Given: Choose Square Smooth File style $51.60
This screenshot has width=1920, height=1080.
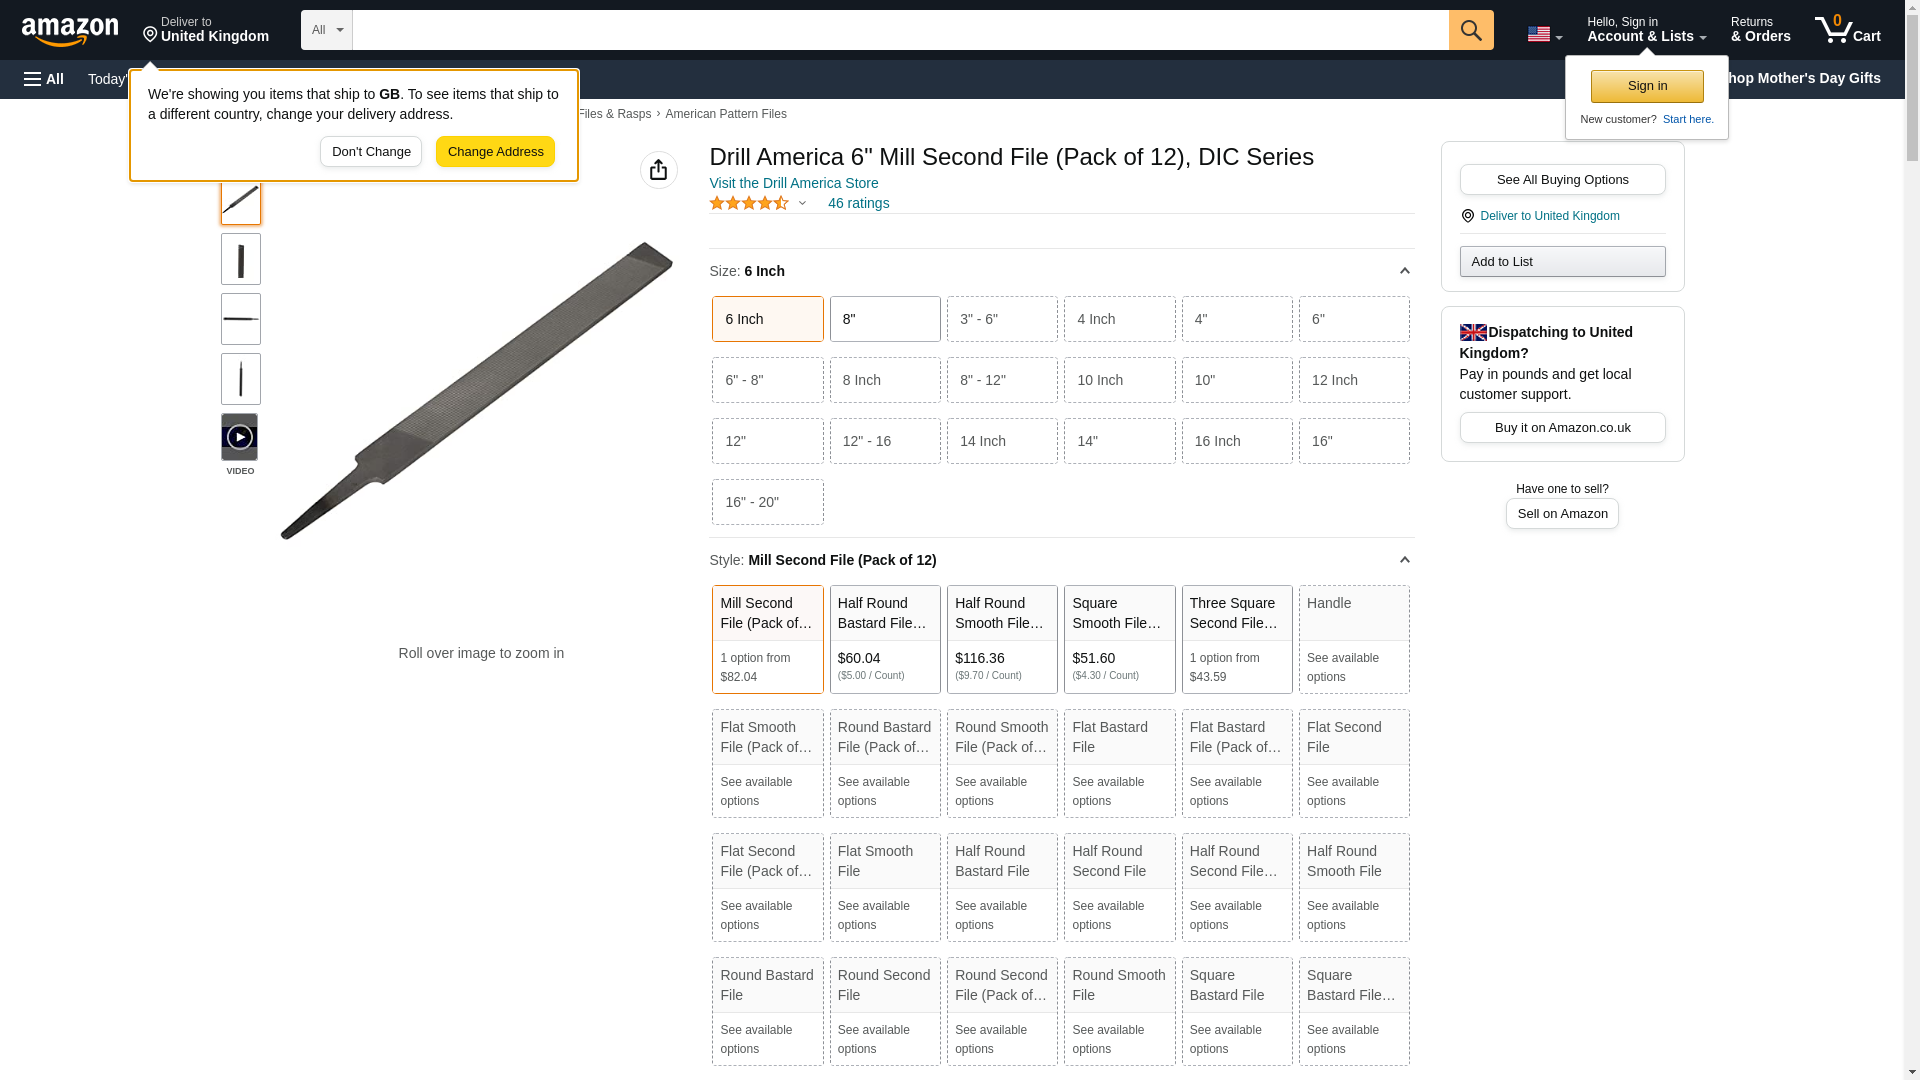Looking at the screenshot, I should click(1118, 639).
